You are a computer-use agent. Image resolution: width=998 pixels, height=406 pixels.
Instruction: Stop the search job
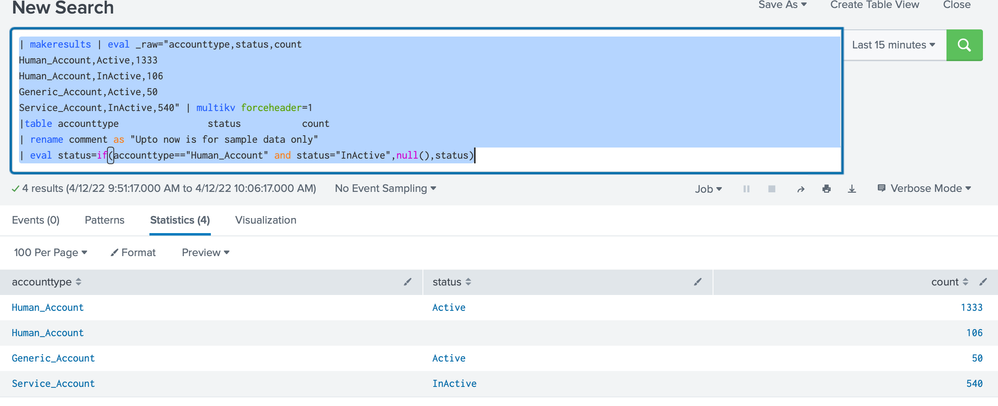tap(774, 189)
